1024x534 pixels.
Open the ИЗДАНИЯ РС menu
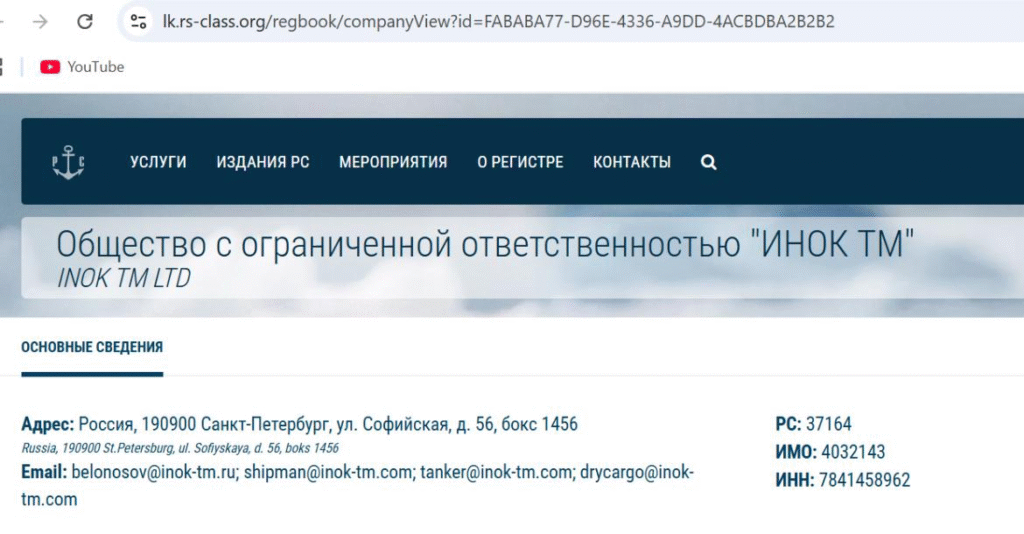point(263,163)
